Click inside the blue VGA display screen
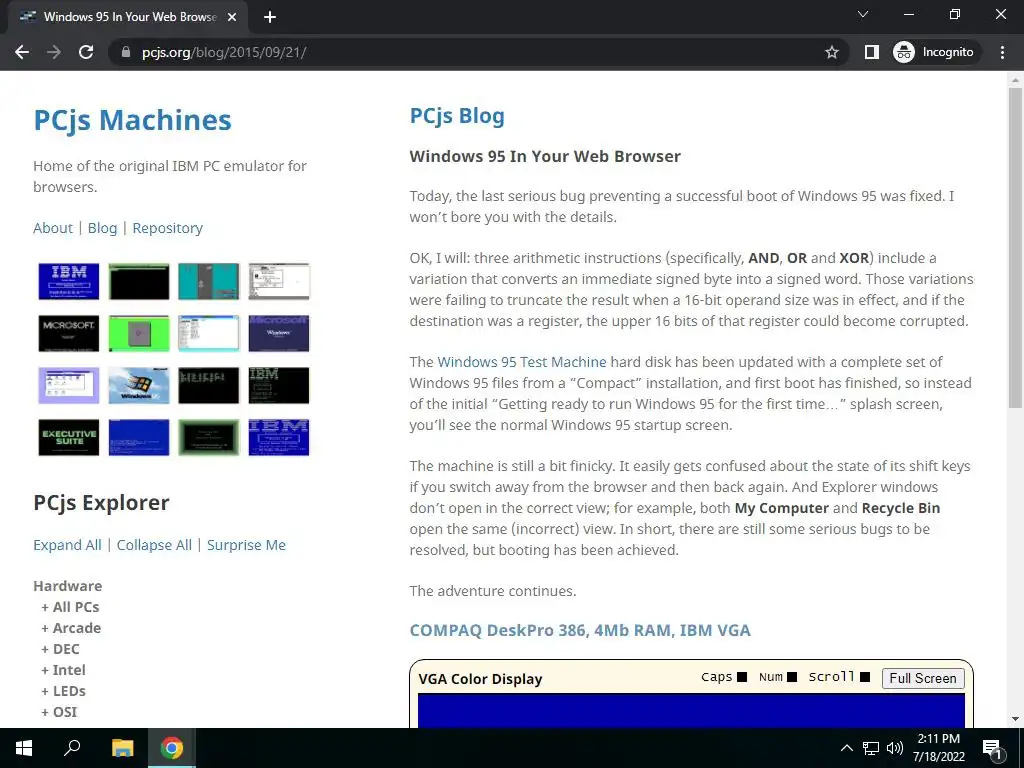 (x=691, y=711)
